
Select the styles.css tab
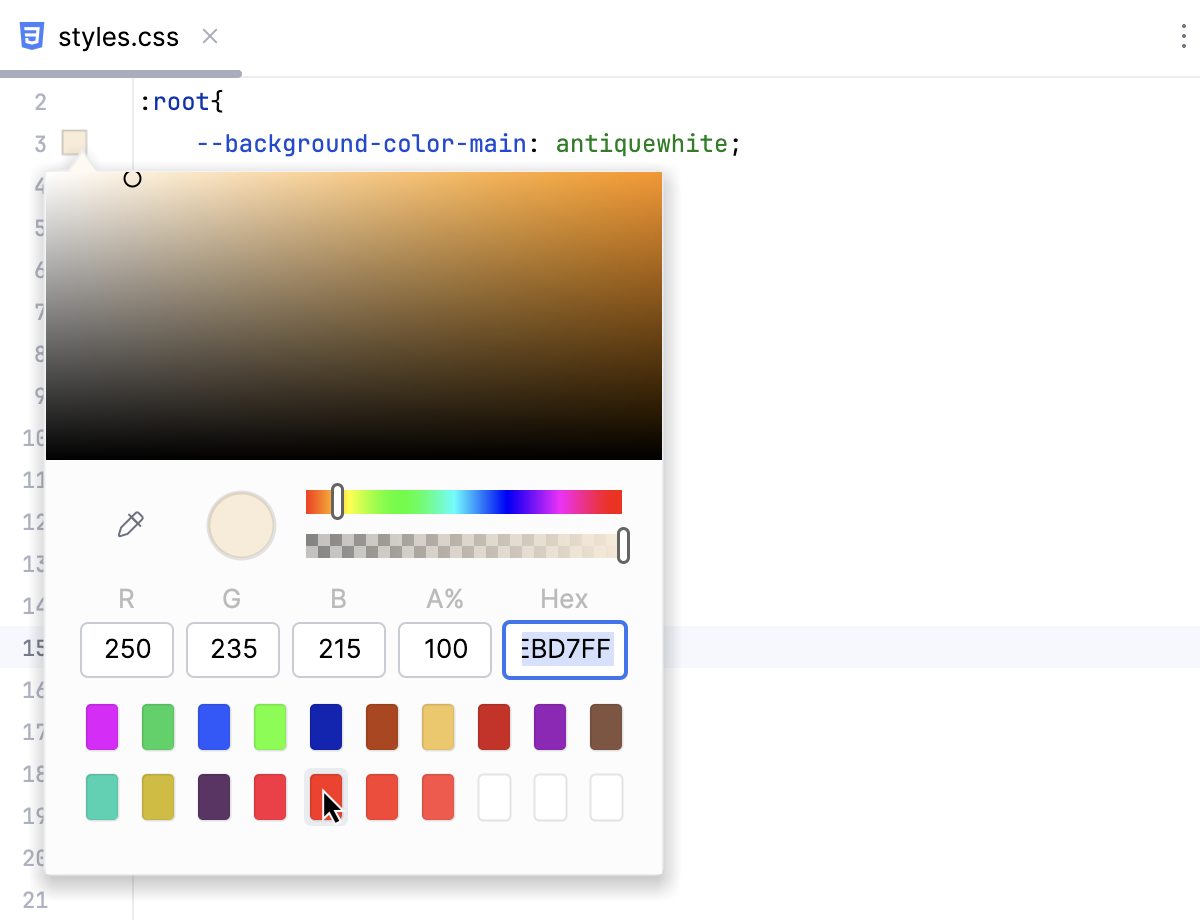[120, 36]
